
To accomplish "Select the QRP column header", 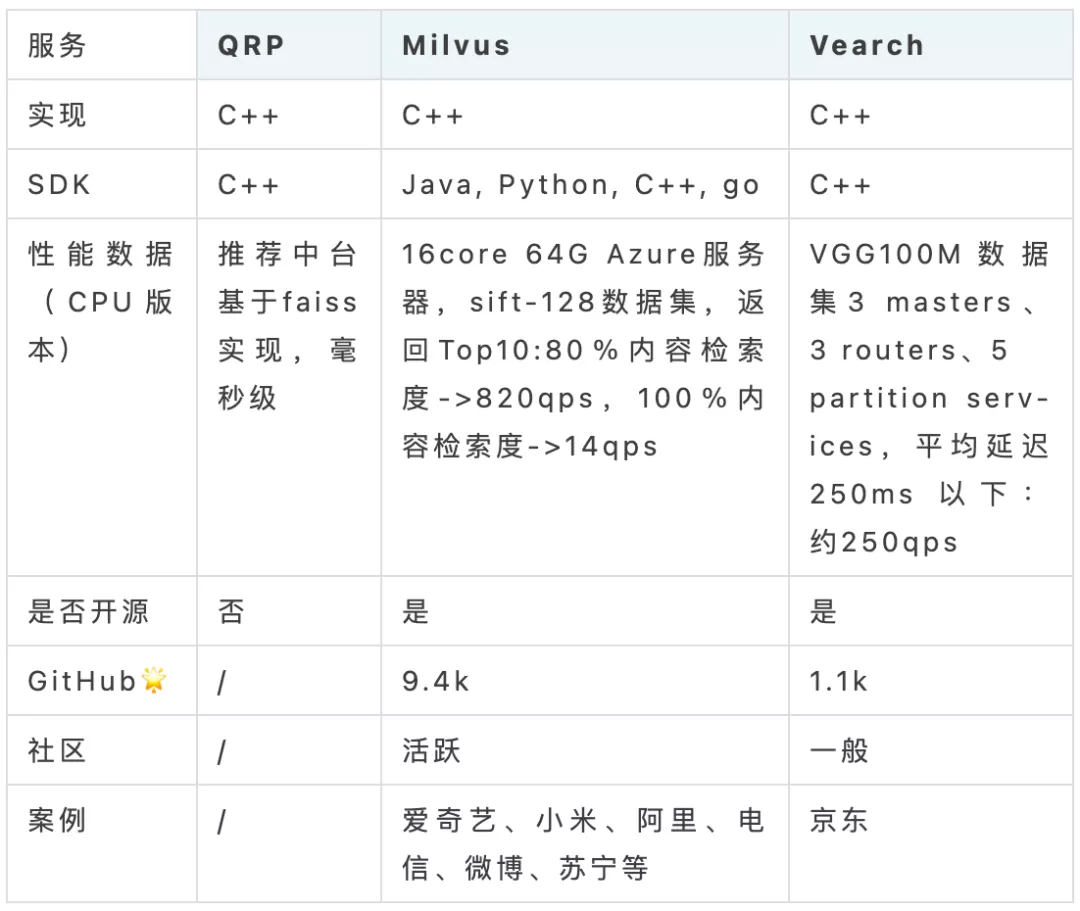I will 289,45.
